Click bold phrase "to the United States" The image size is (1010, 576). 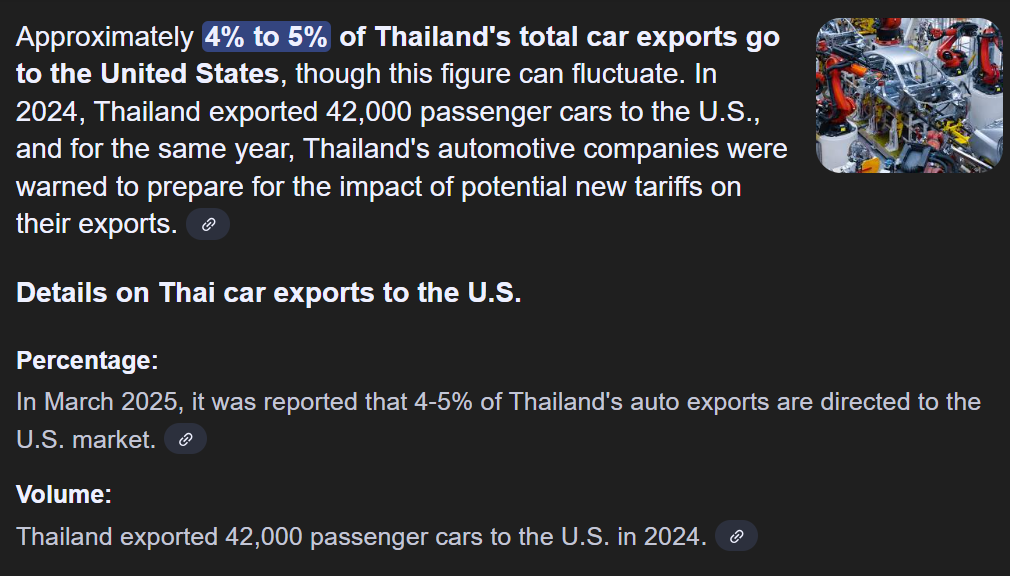[147, 74]
